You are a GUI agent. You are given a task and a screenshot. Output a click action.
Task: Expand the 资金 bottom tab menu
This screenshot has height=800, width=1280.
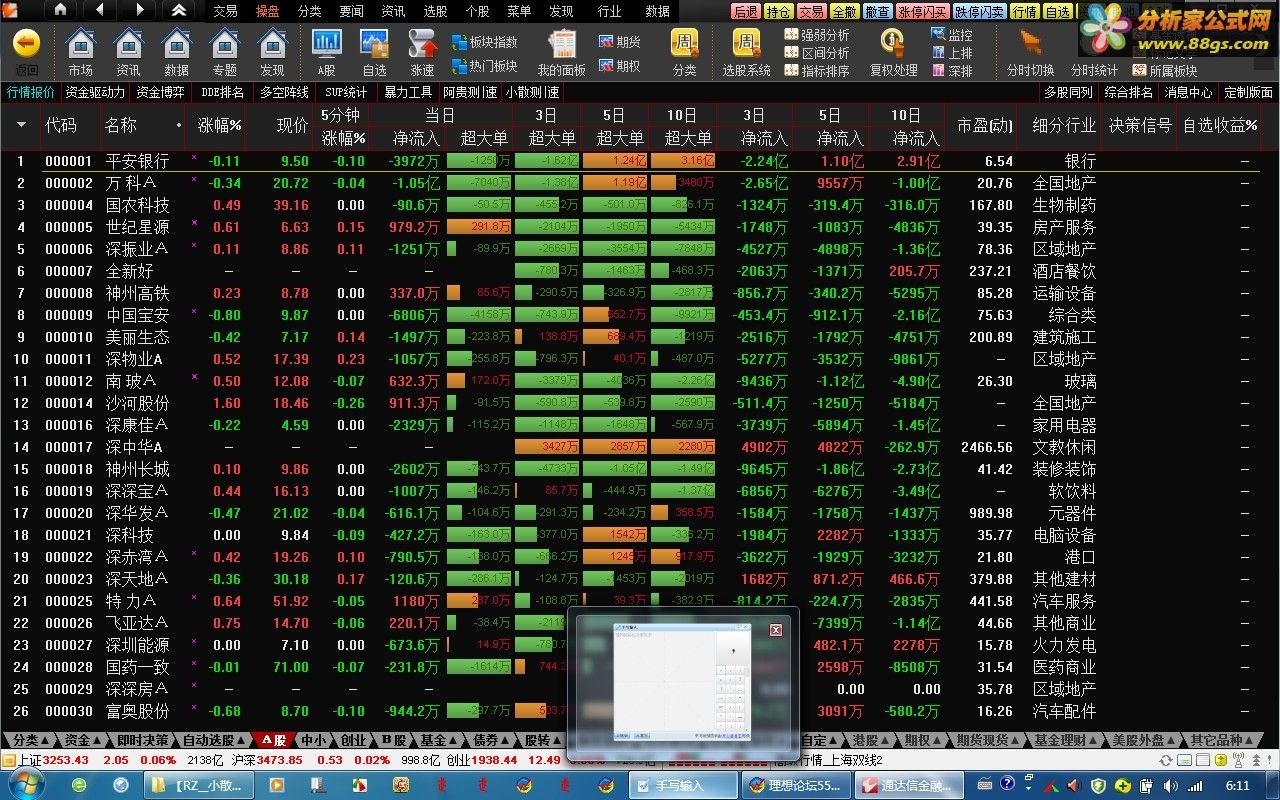coord(83,740)
